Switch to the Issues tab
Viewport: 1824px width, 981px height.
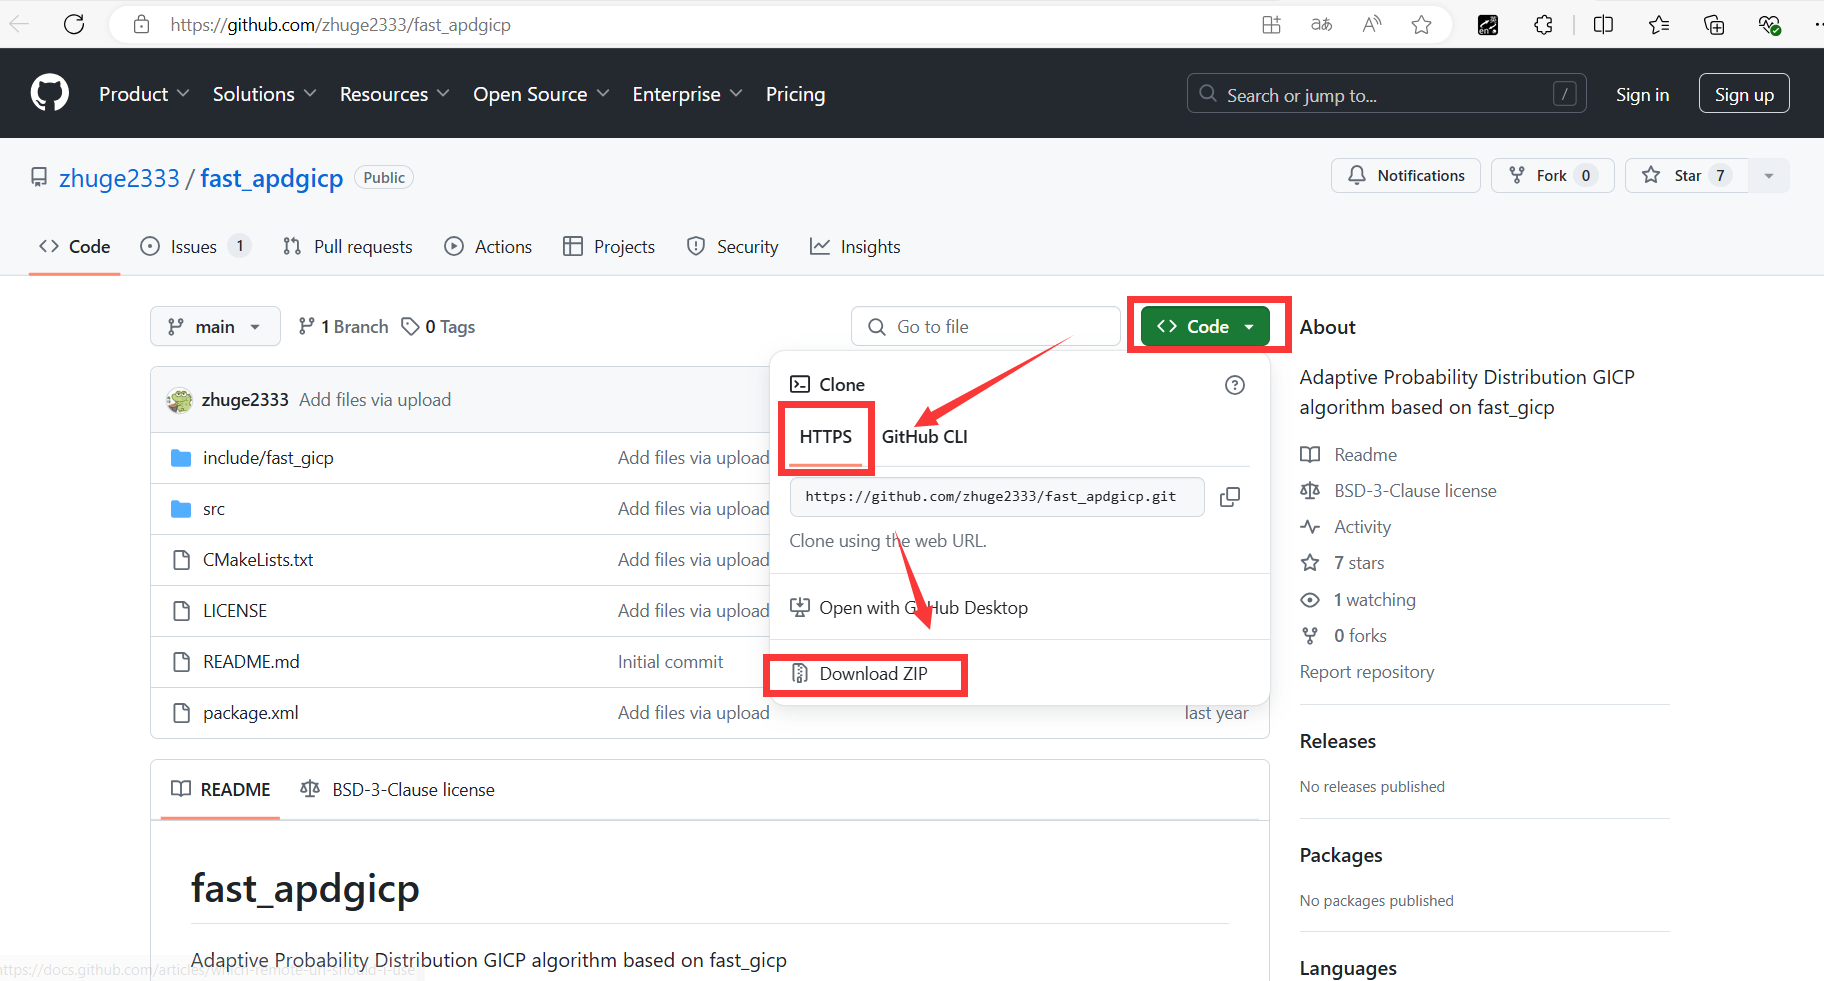pos(195,246)
